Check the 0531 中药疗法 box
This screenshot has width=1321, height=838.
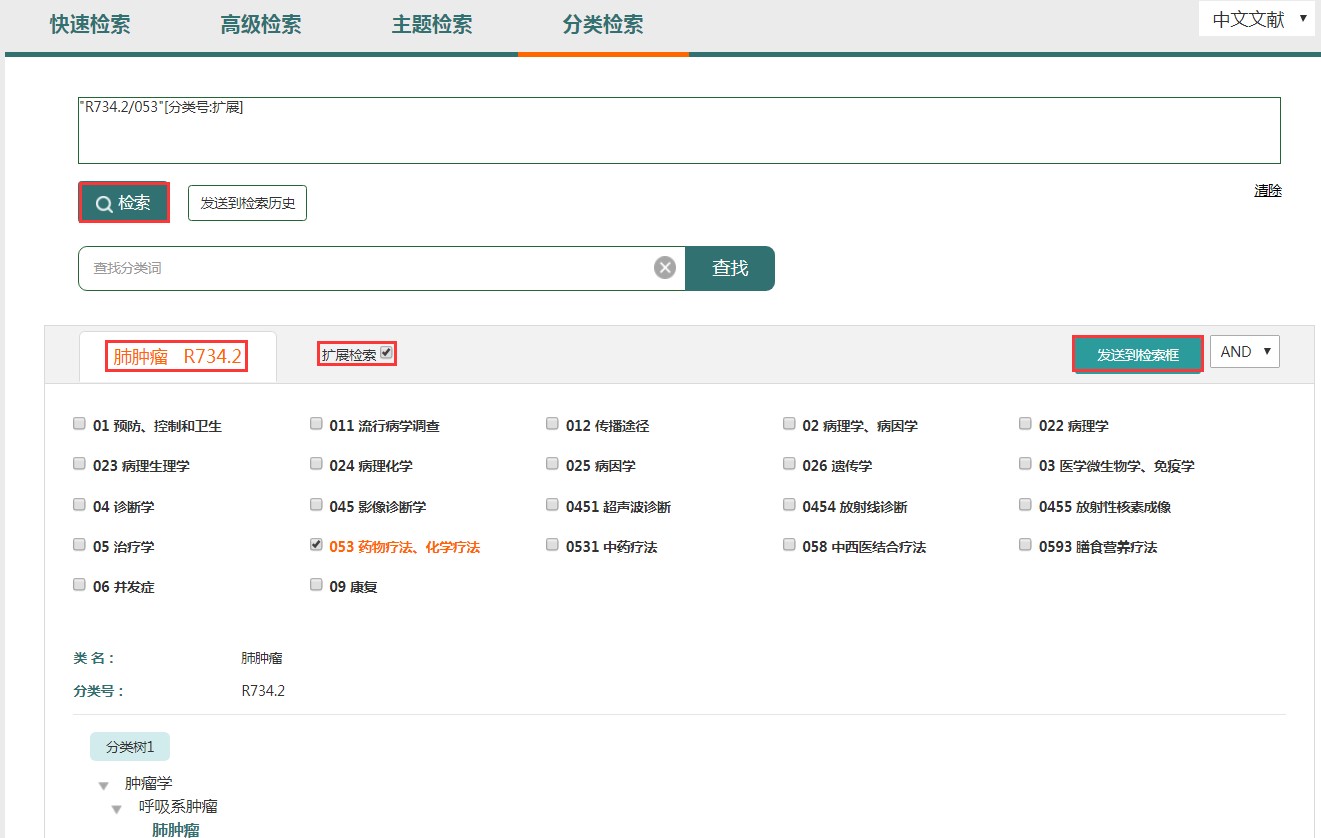coord(553,545)
